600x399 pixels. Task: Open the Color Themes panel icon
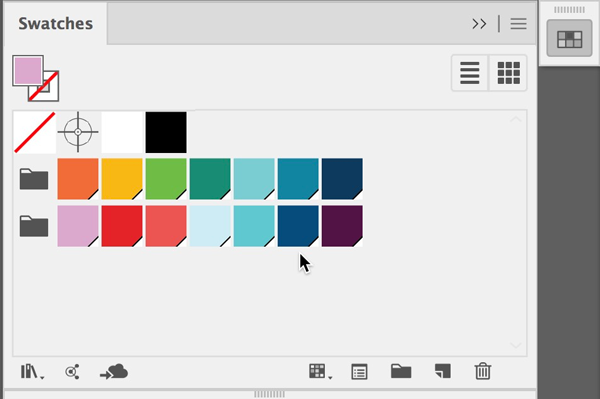point(72,371)
